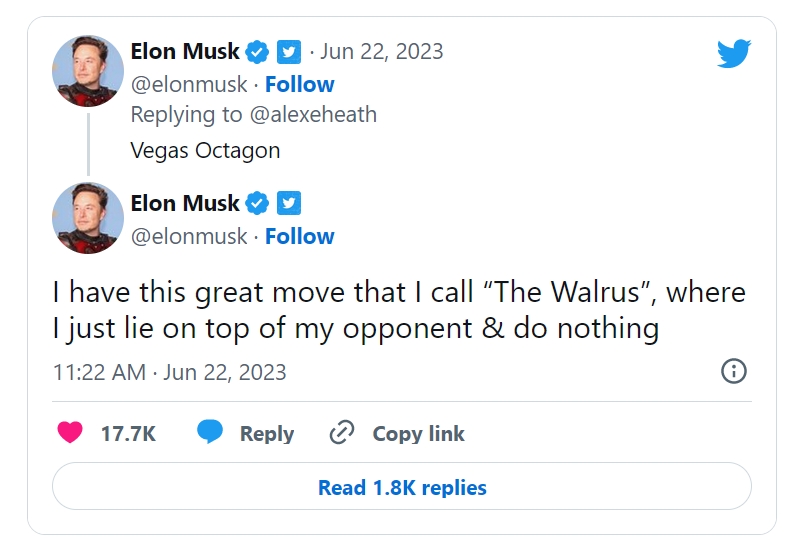Image resolution: width=801 pixels, height=559 pixels.
Task: Open the tweet info circle icon
Action: coord(733,372)
